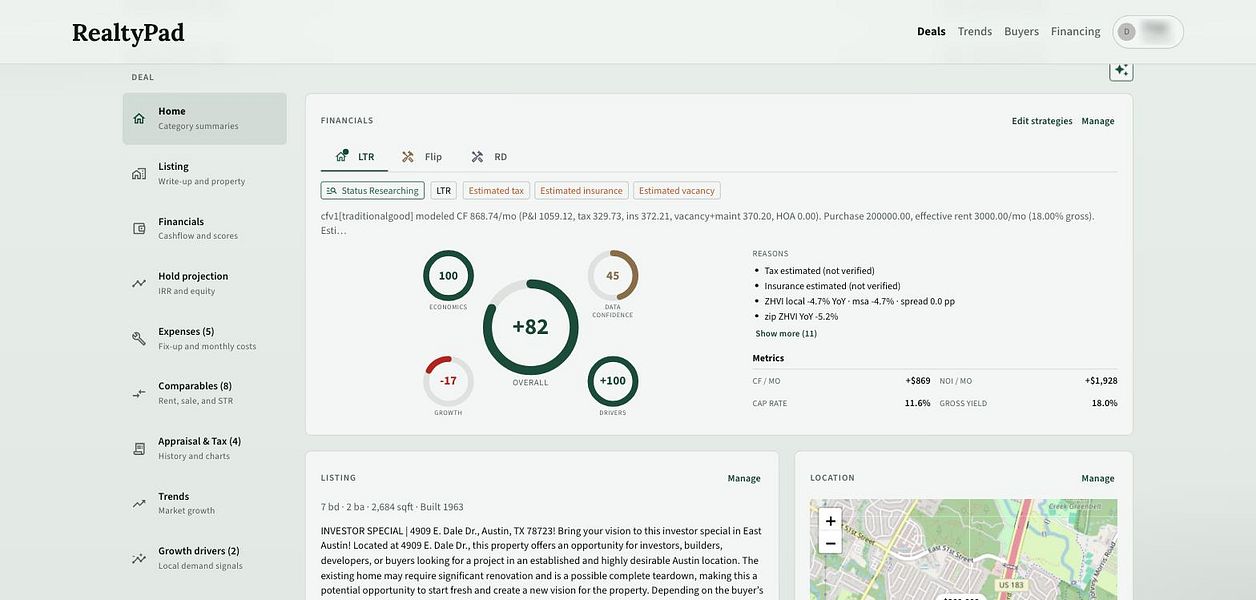Click the Cap Rate value 11.6%
Image resolution: width=1256 pixels, height=600 pixels.
[x=918, y=403]
